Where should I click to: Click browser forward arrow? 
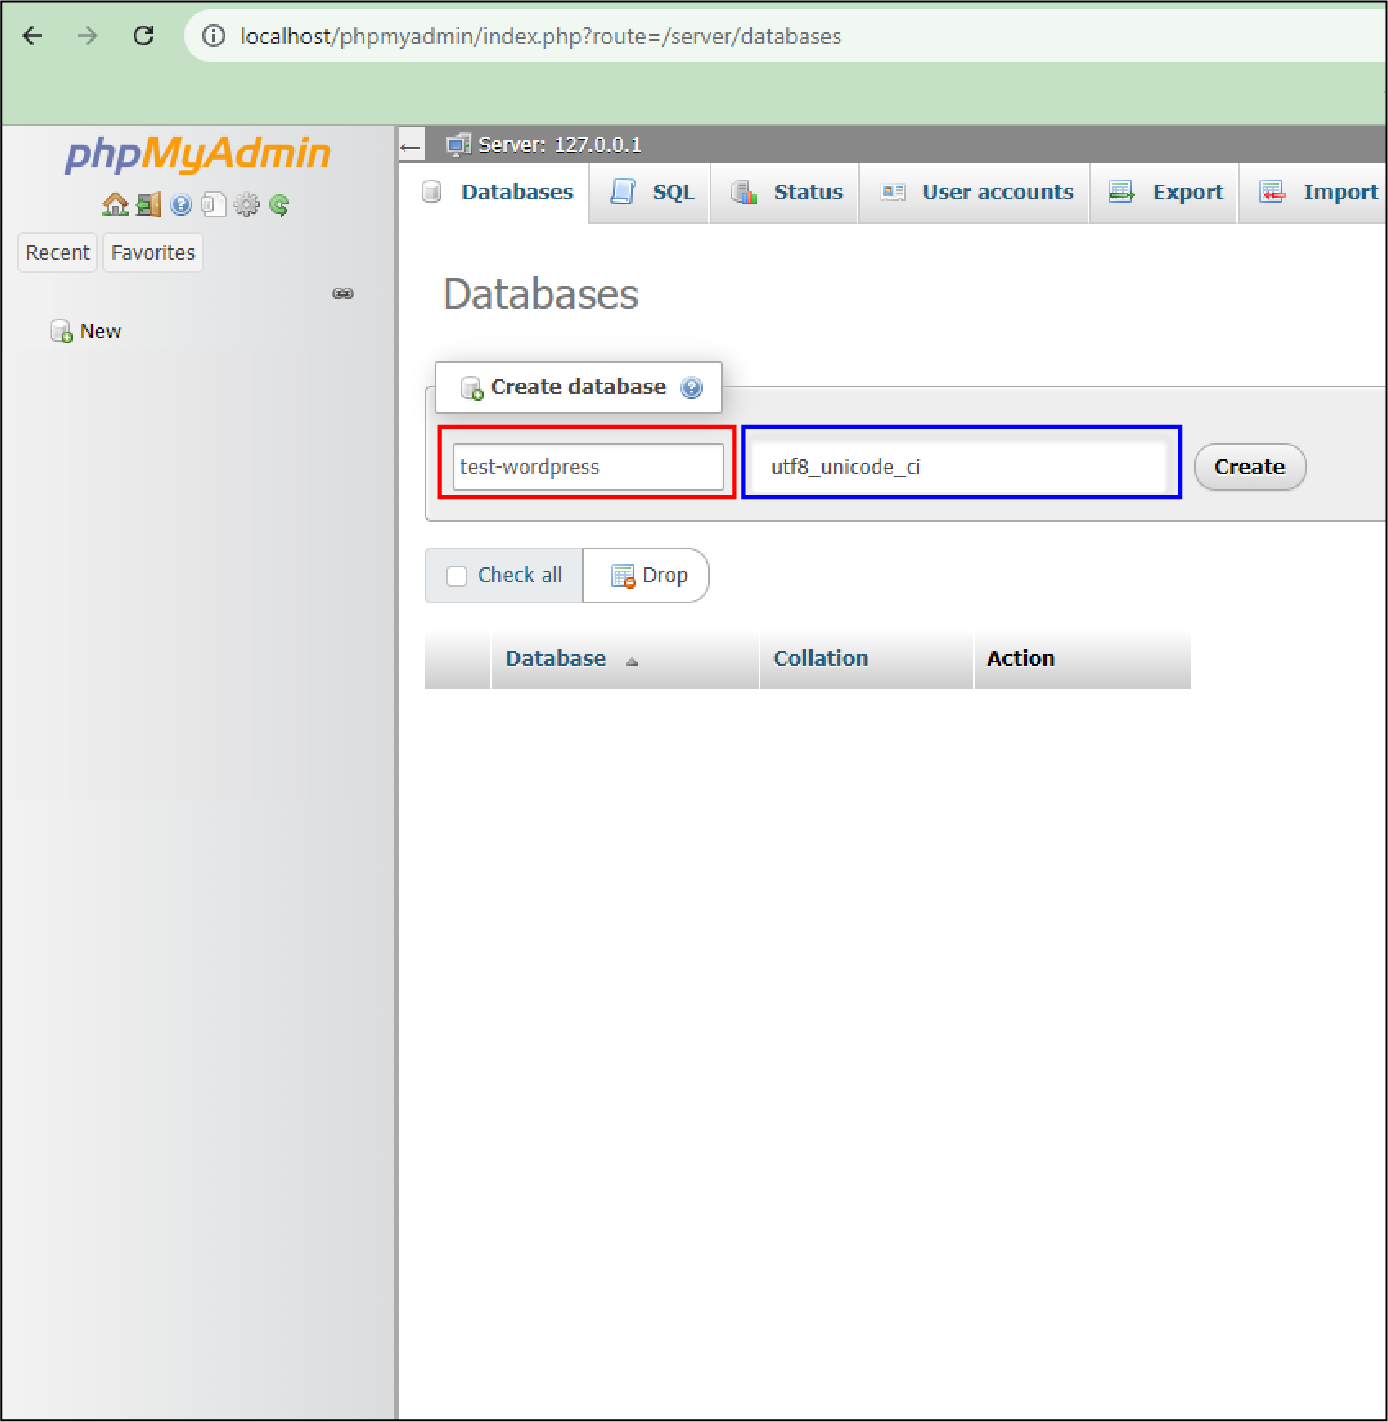point(88,36)
